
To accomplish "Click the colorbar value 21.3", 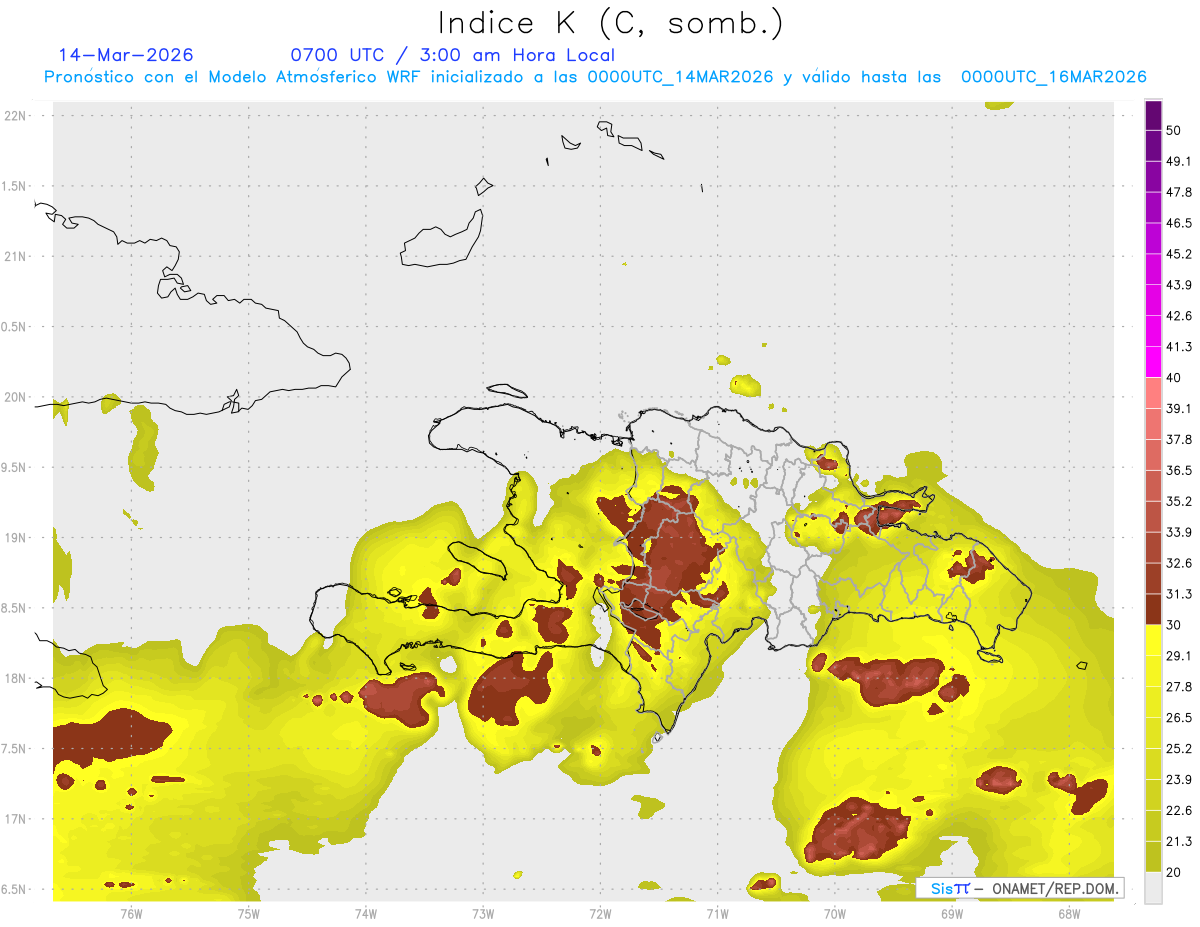I will 1180,841.
